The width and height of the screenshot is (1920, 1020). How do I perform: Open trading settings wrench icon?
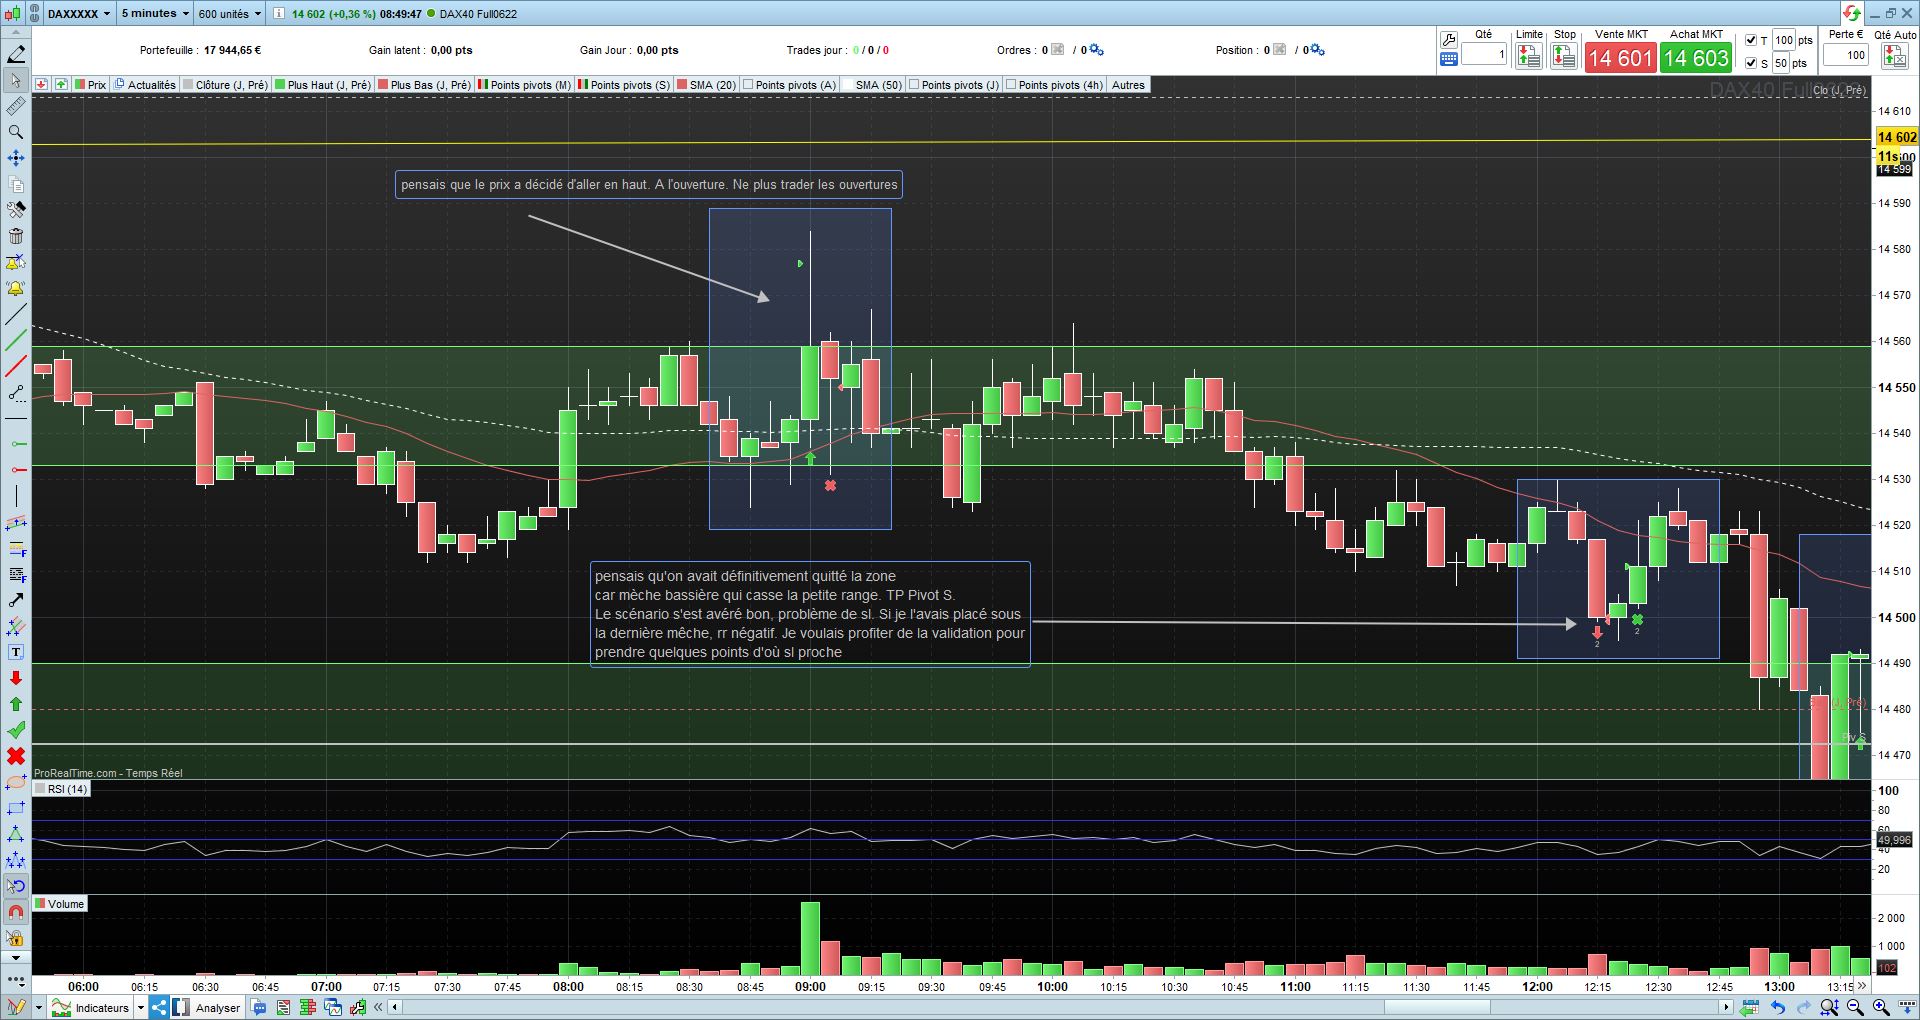tap(1449, 40)
